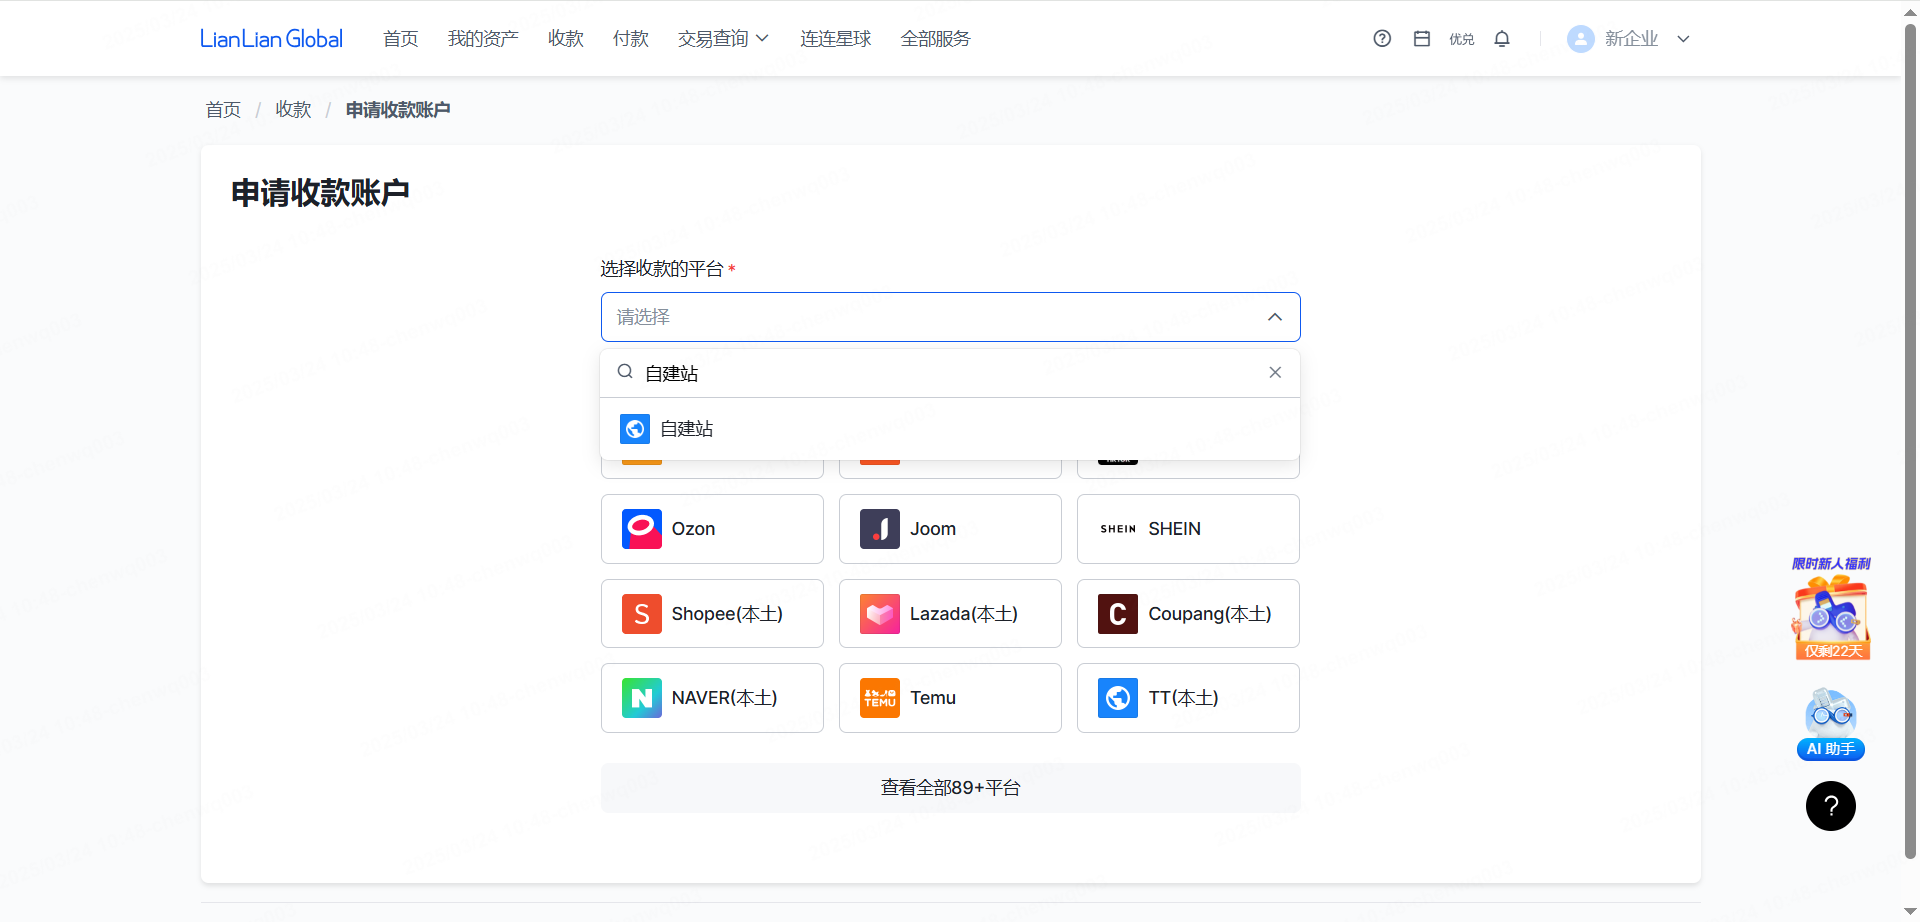This screenshot has width=1920, height=922.
Task: Open the calendar icon in top bar
Action: pos(1422,39)
